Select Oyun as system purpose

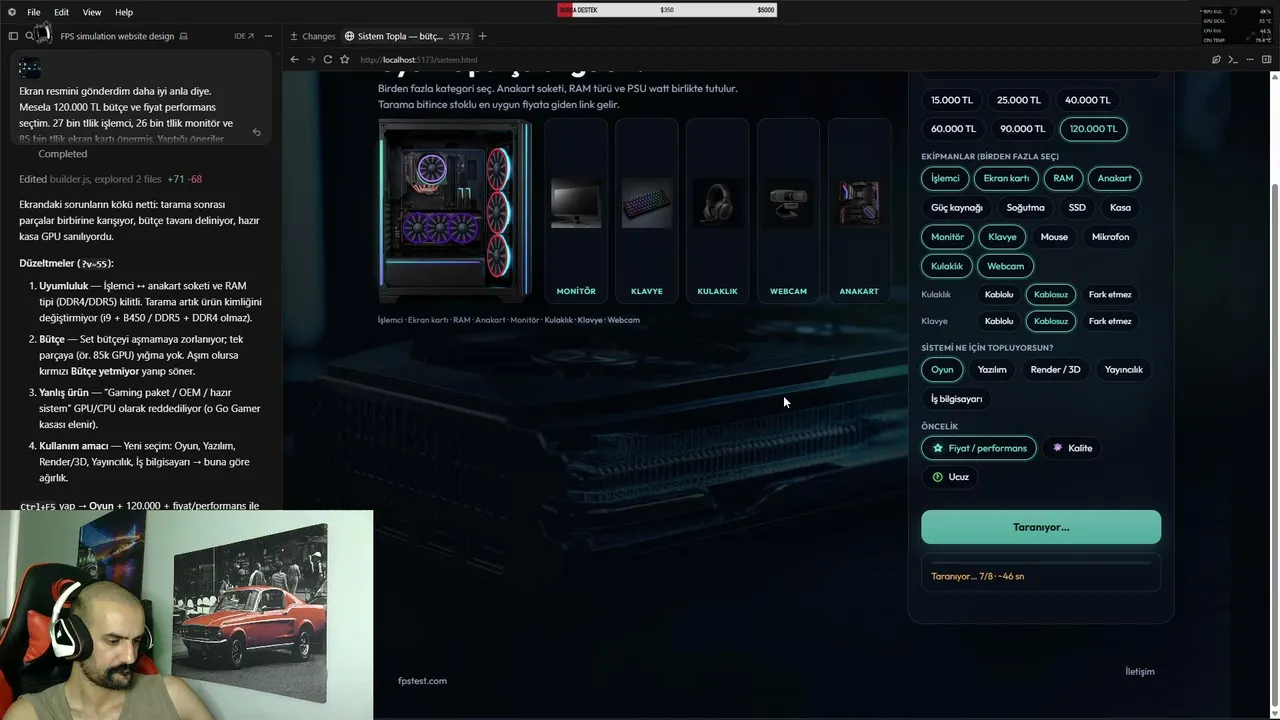(x=942, y=370)
